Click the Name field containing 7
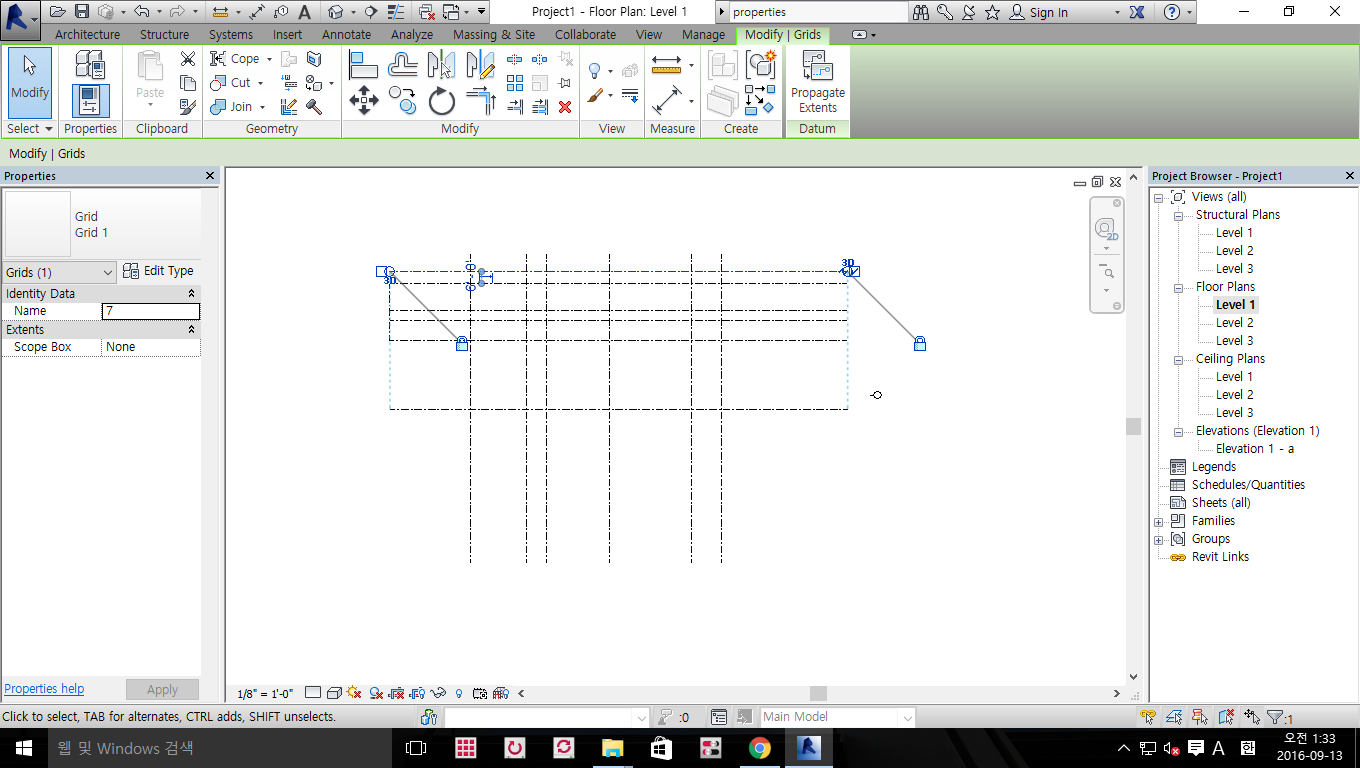The height and width of the screenshot is (768, 1360). point(151,311)
